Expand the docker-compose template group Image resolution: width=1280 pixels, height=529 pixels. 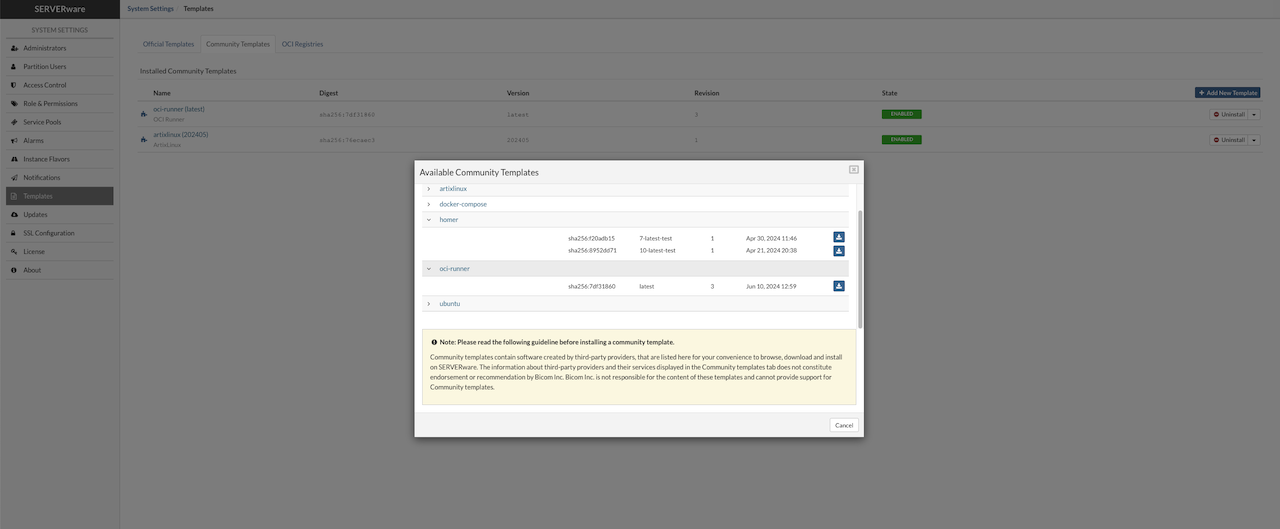[x=429, y=204]
